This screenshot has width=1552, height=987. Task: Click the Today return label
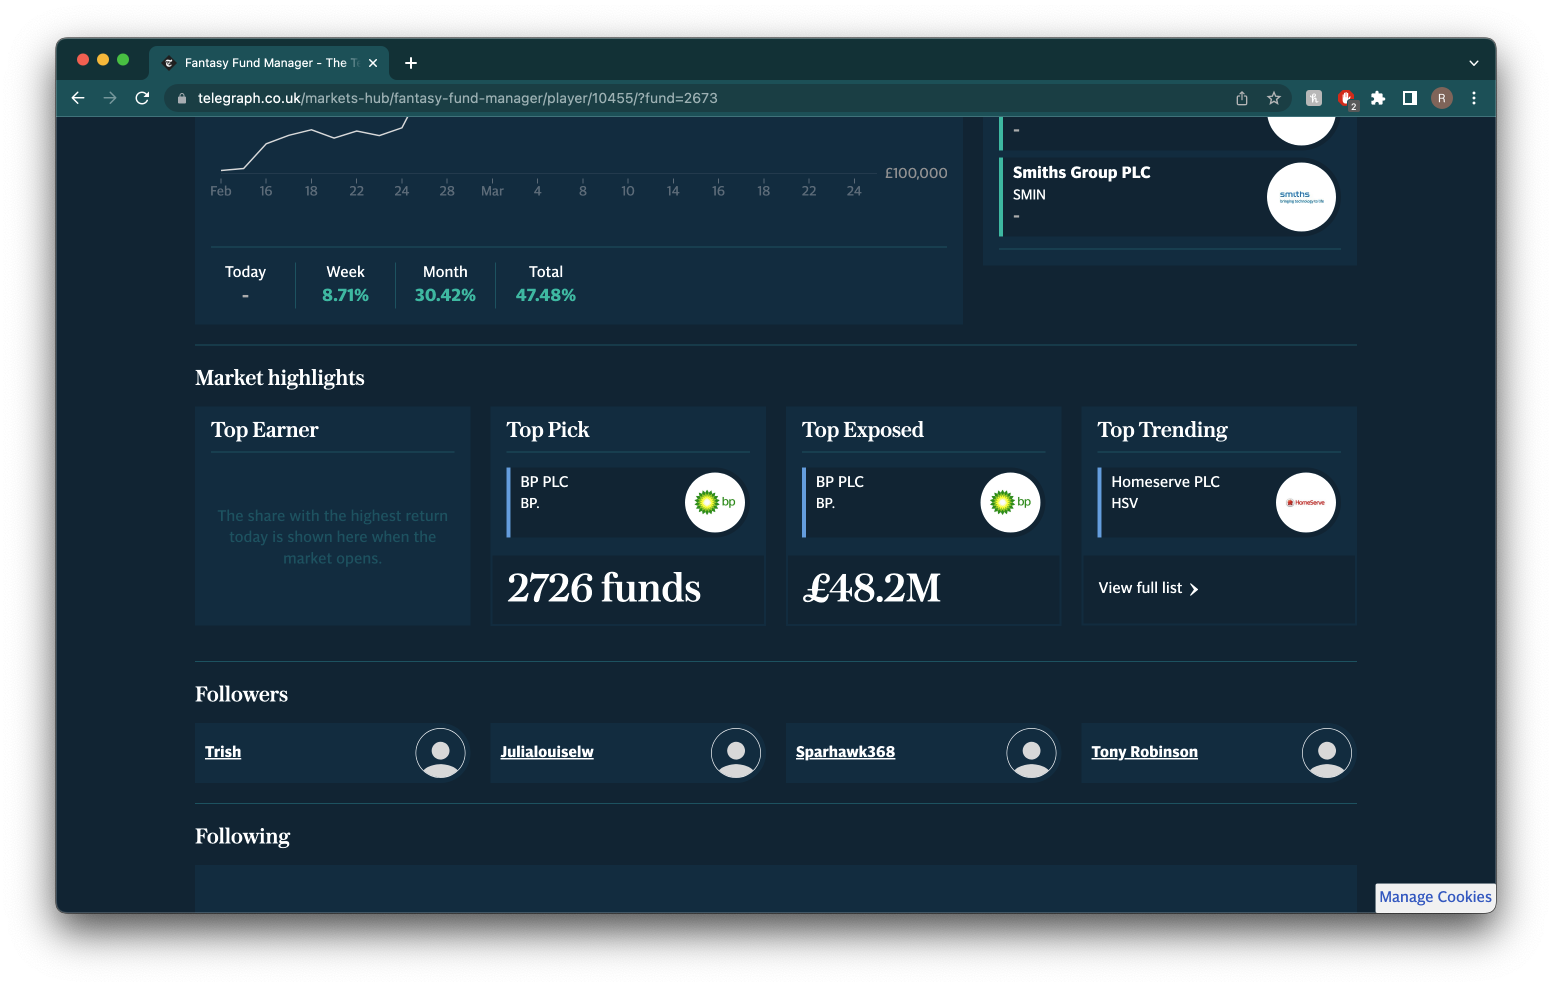245,272
